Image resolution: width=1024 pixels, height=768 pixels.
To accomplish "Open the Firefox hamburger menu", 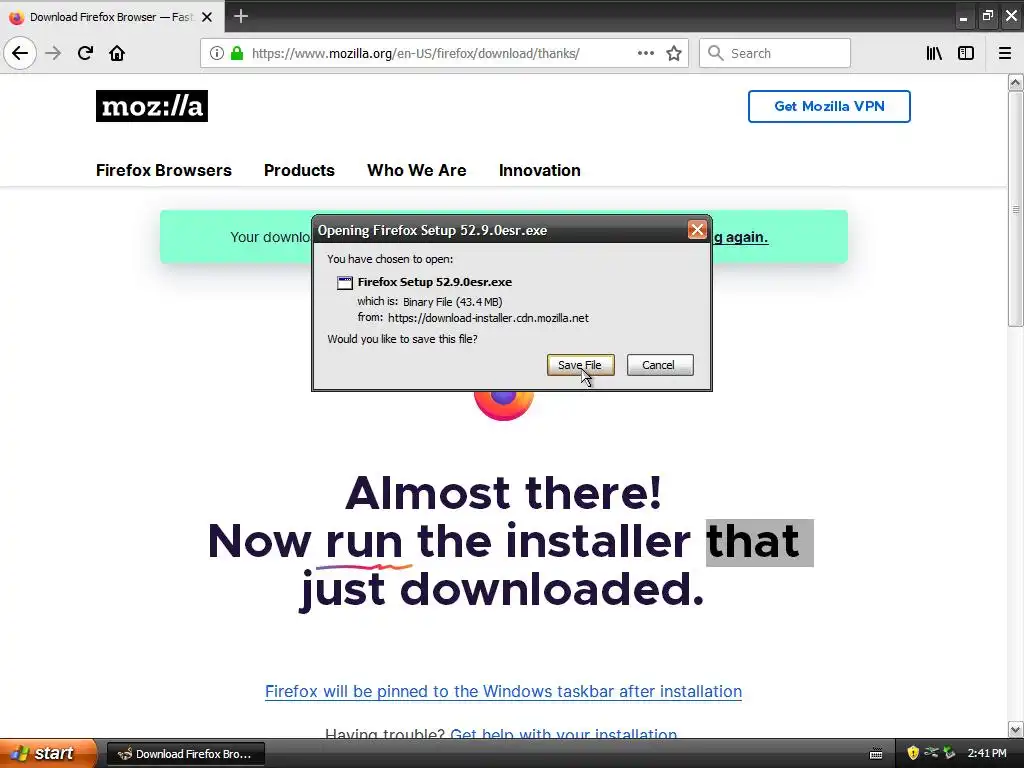I will pos(1005,53).
